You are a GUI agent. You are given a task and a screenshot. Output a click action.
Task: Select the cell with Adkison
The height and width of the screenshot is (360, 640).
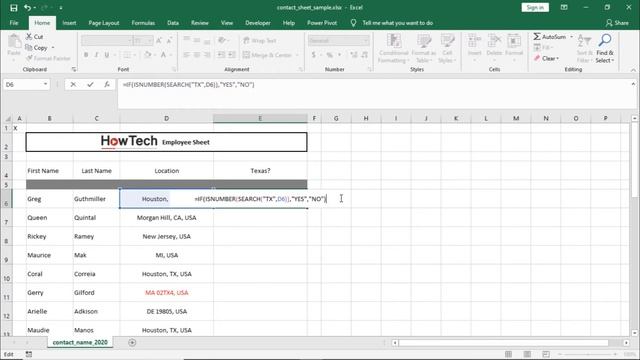point(96,311)
